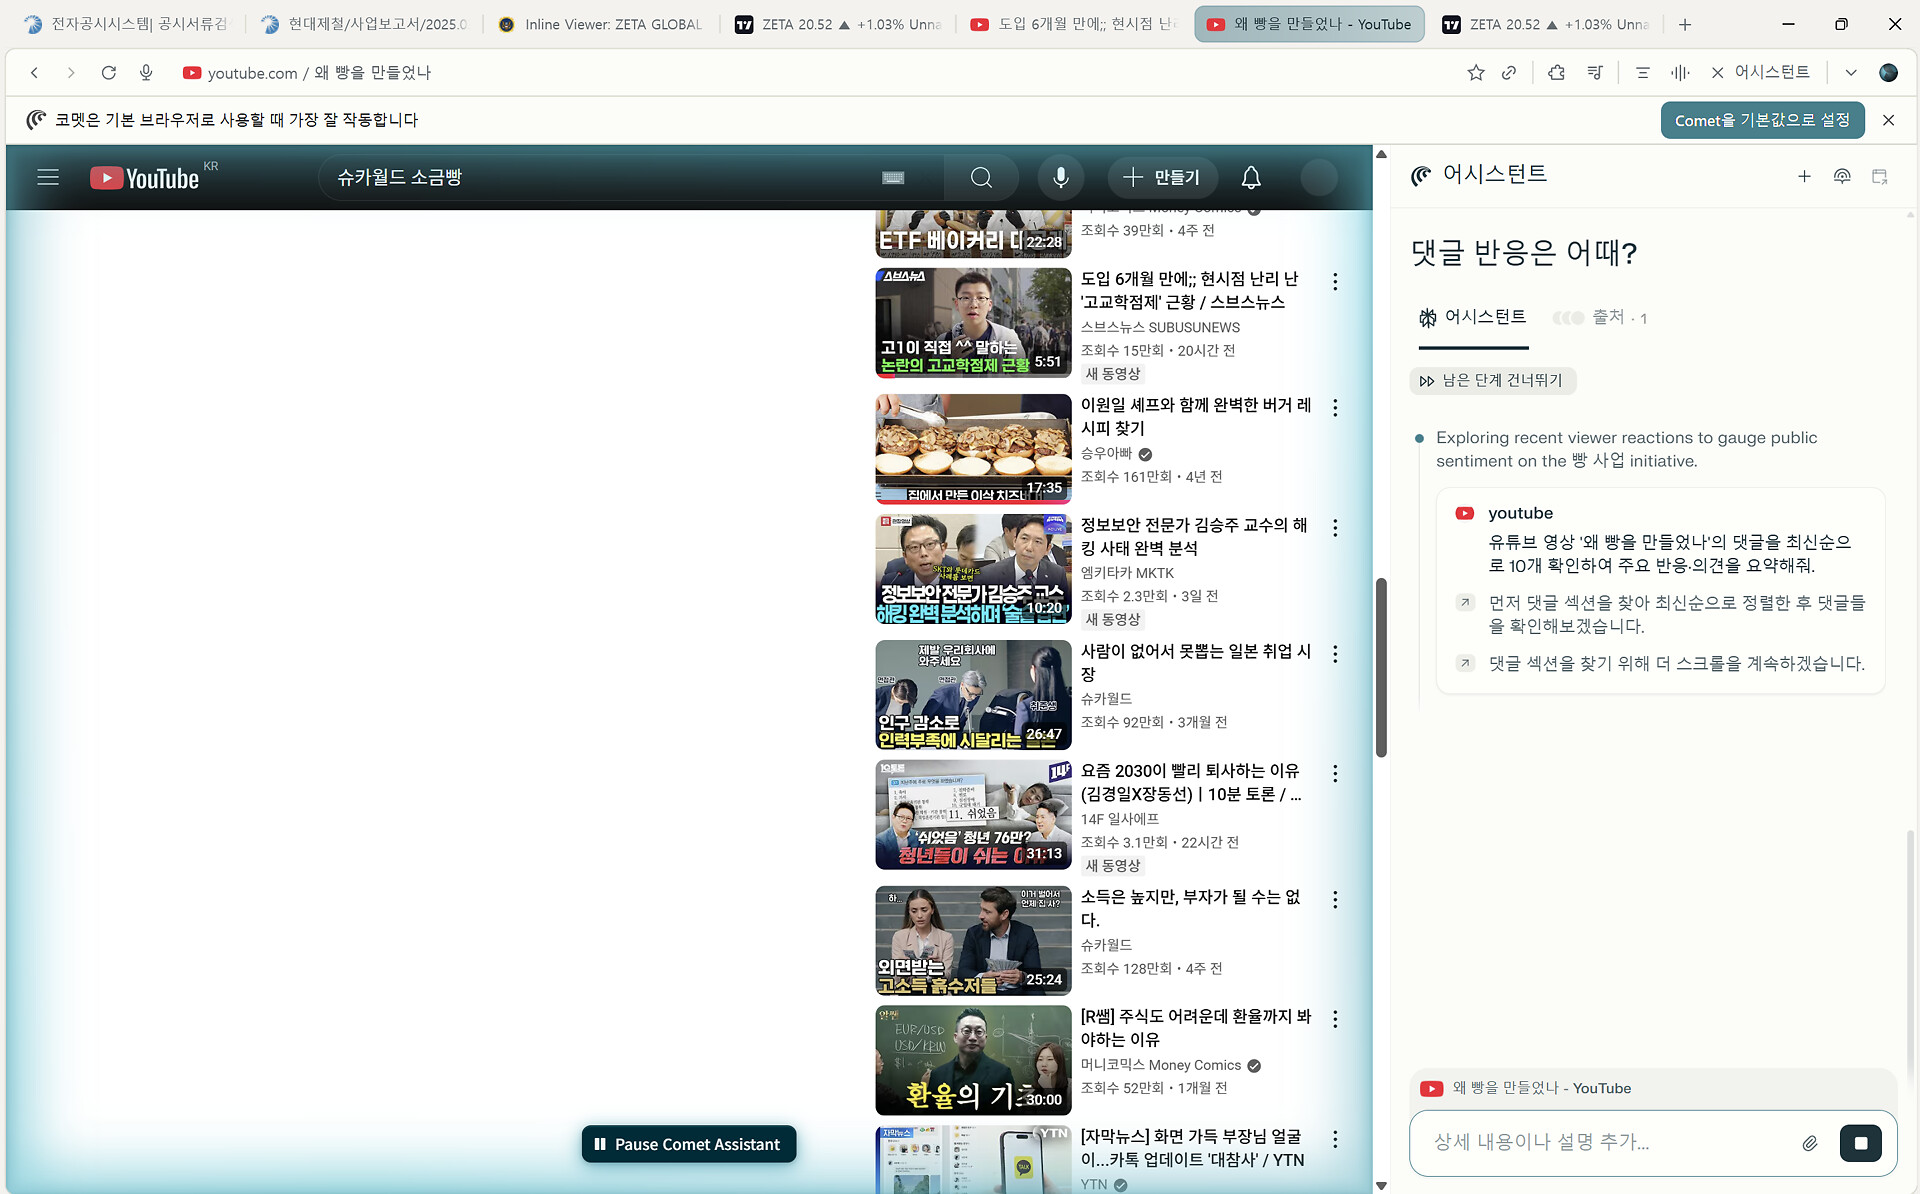This screenshot has height=1194, width=1920.
Task: Open options menu for 이원일 셰프 burger video
Action: pyautogui.click(x=1335, y=408)
